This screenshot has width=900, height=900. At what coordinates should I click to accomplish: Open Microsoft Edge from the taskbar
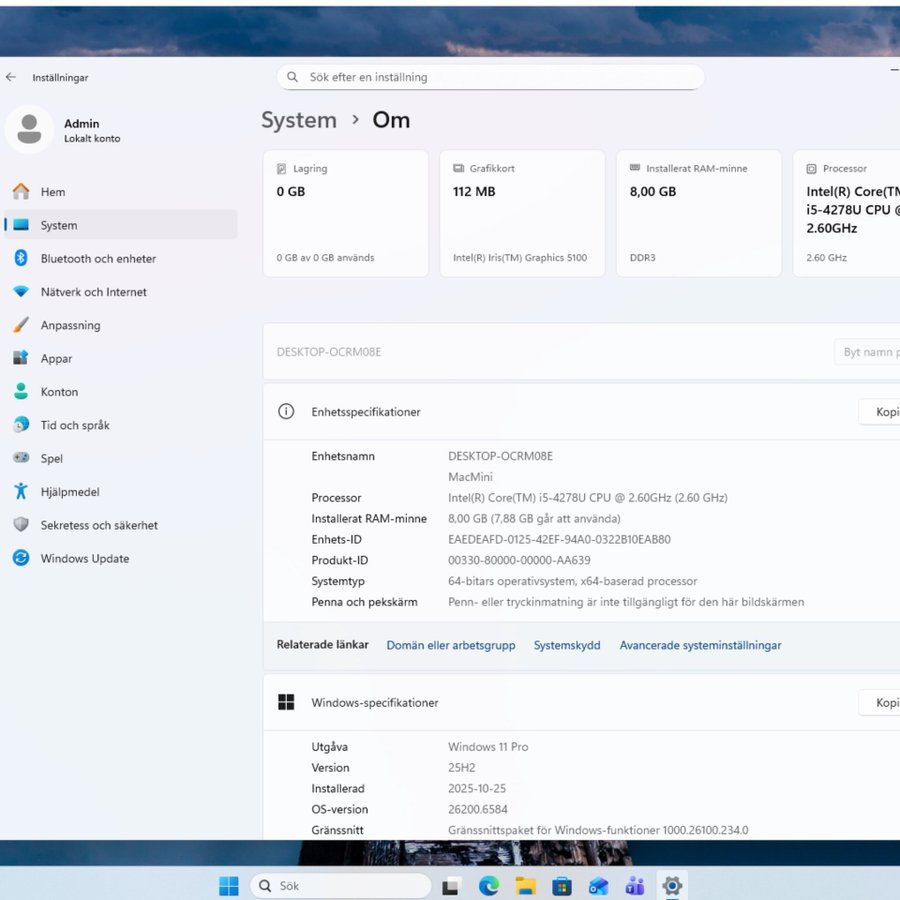point(488,886)
